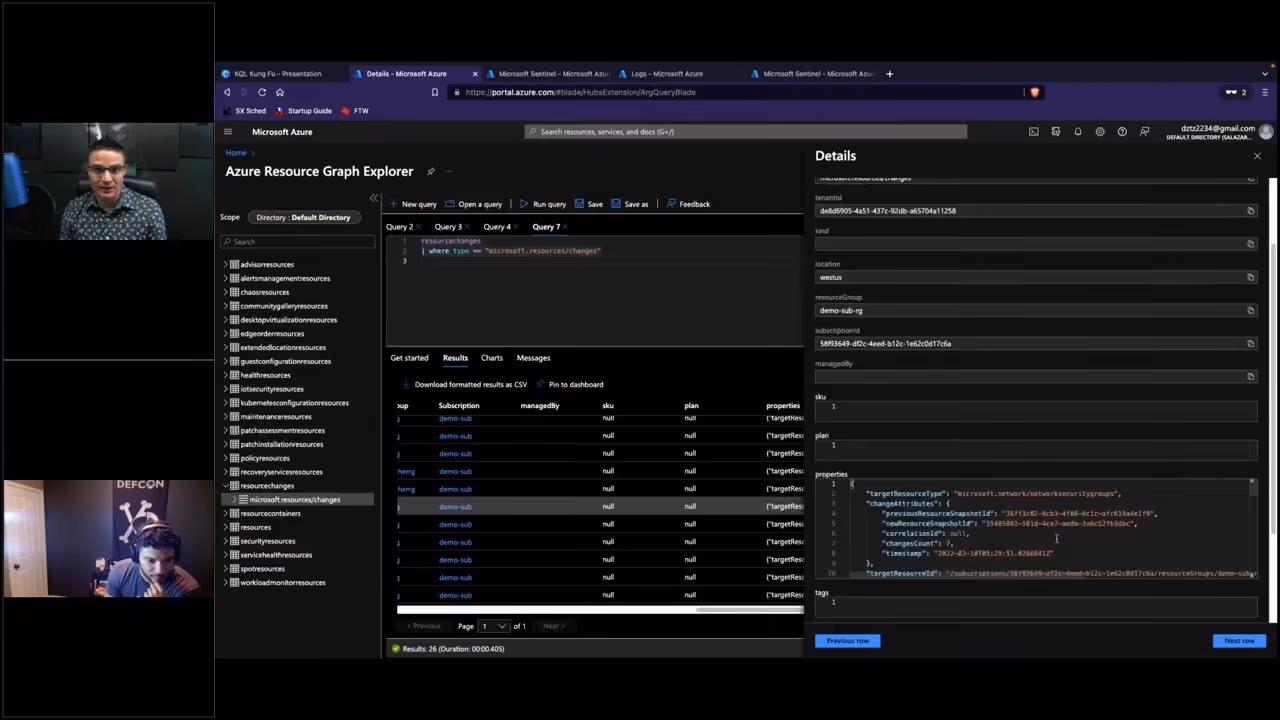Image resolution: width=1280 pixels, height=720 pixels.
Task: Click the Home breadcrumb link
Action: tap(236, 153)
